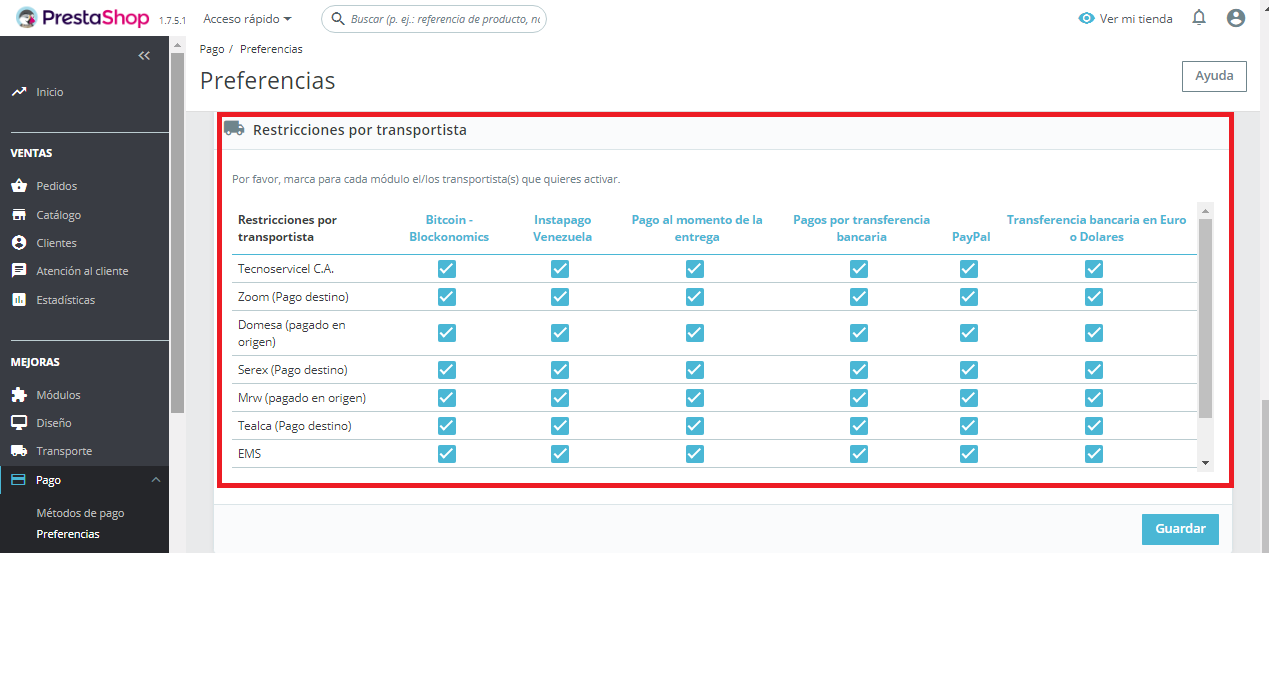Click PayPal column header
The width and height of the screenshot is (1269, 700).
[971, 237]
